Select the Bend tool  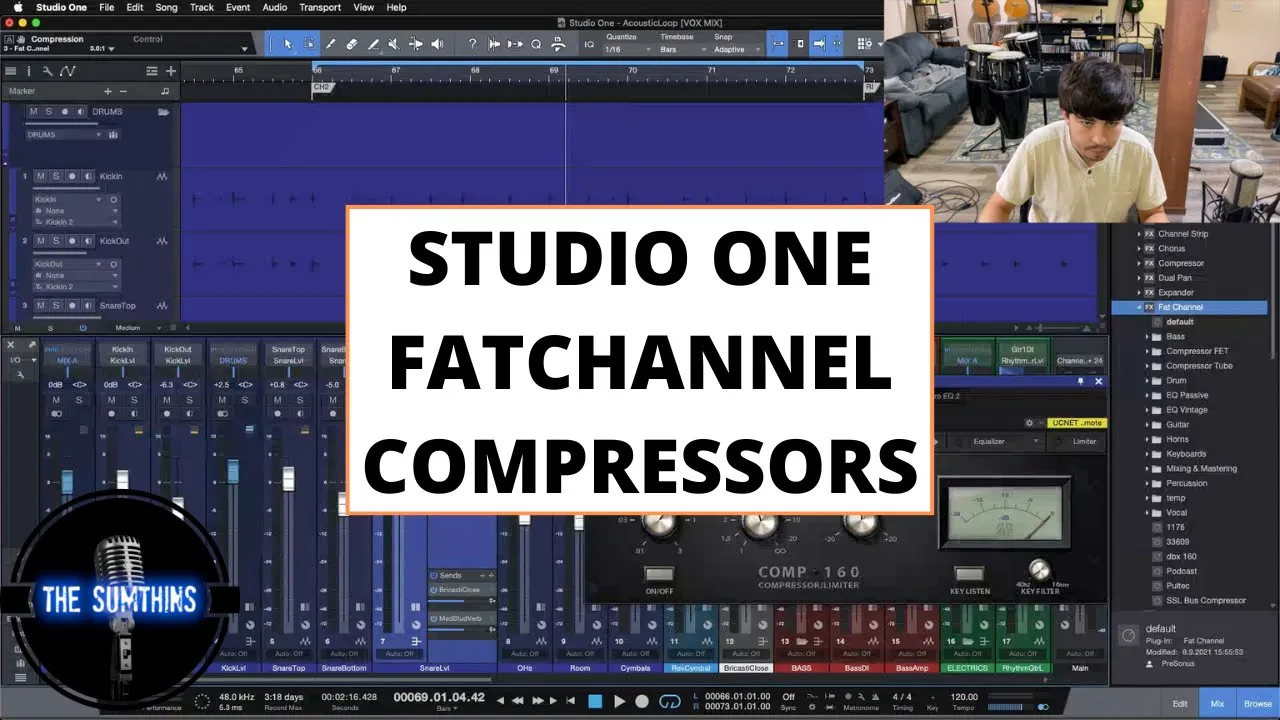(416, 44)
